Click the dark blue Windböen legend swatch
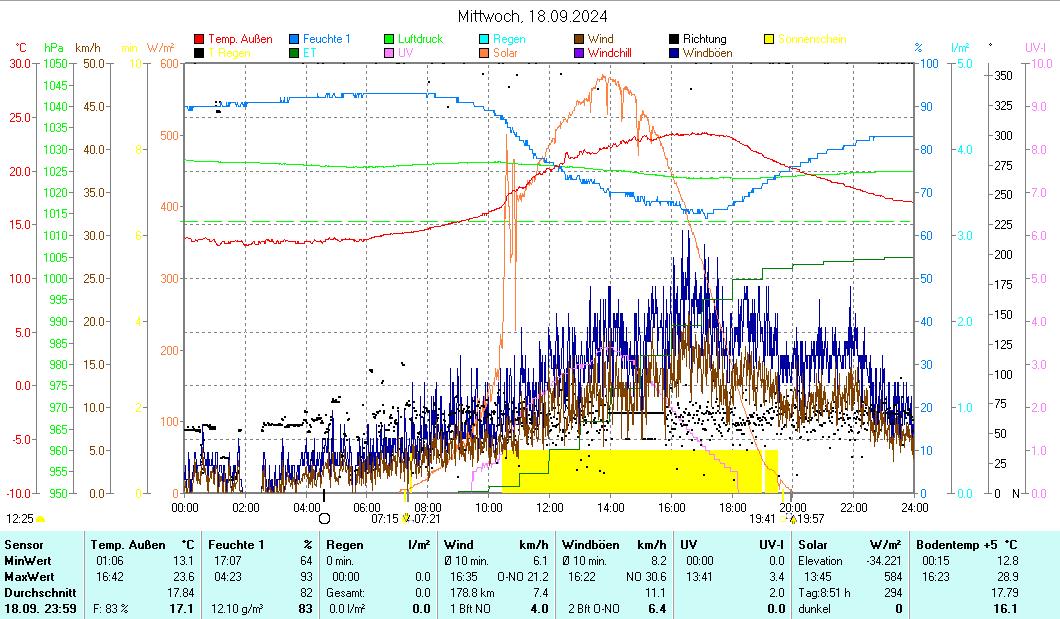Viewport: 1060px width, 619px height. pos(674,53)
